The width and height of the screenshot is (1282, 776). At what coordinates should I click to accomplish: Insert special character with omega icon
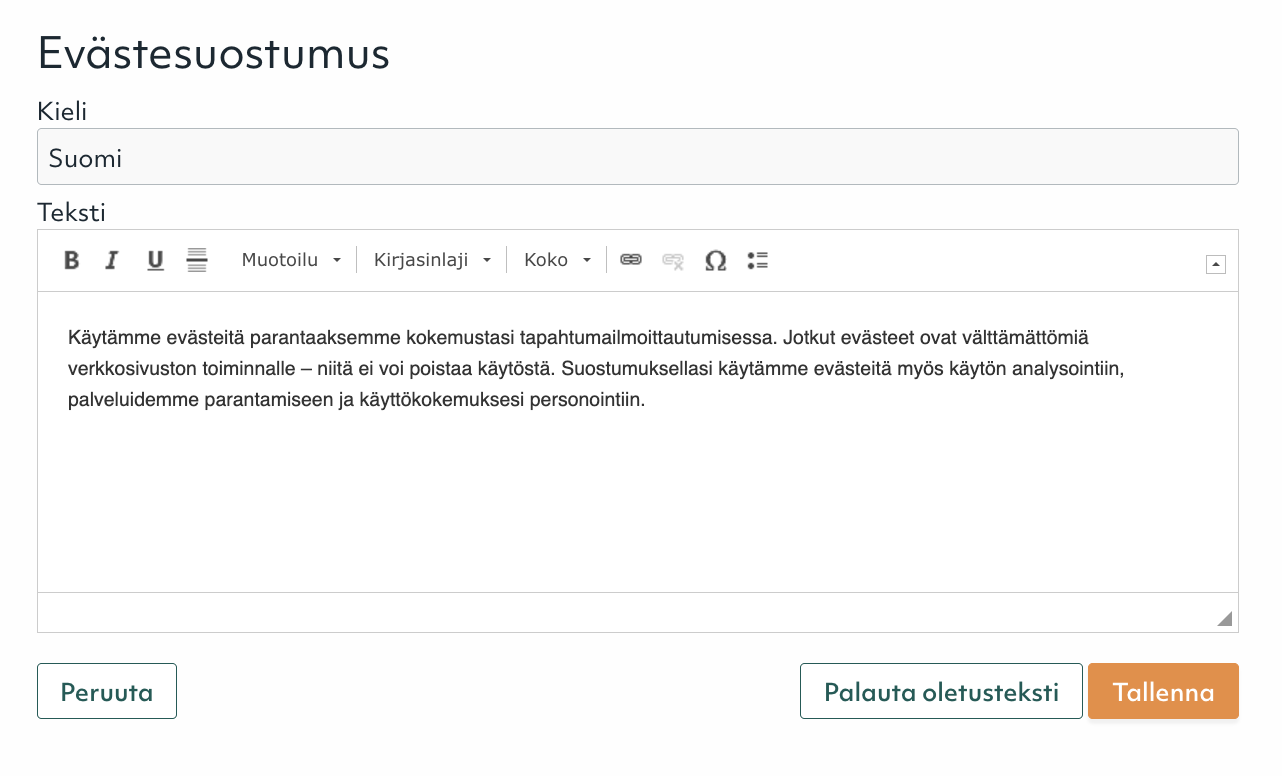point(715,261)
